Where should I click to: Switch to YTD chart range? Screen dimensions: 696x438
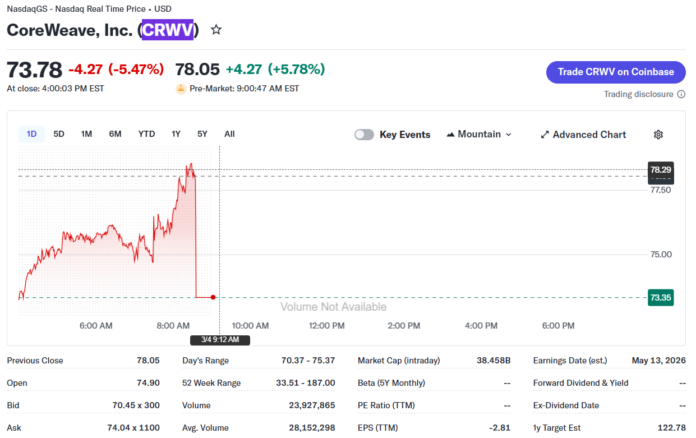point(146,134)
